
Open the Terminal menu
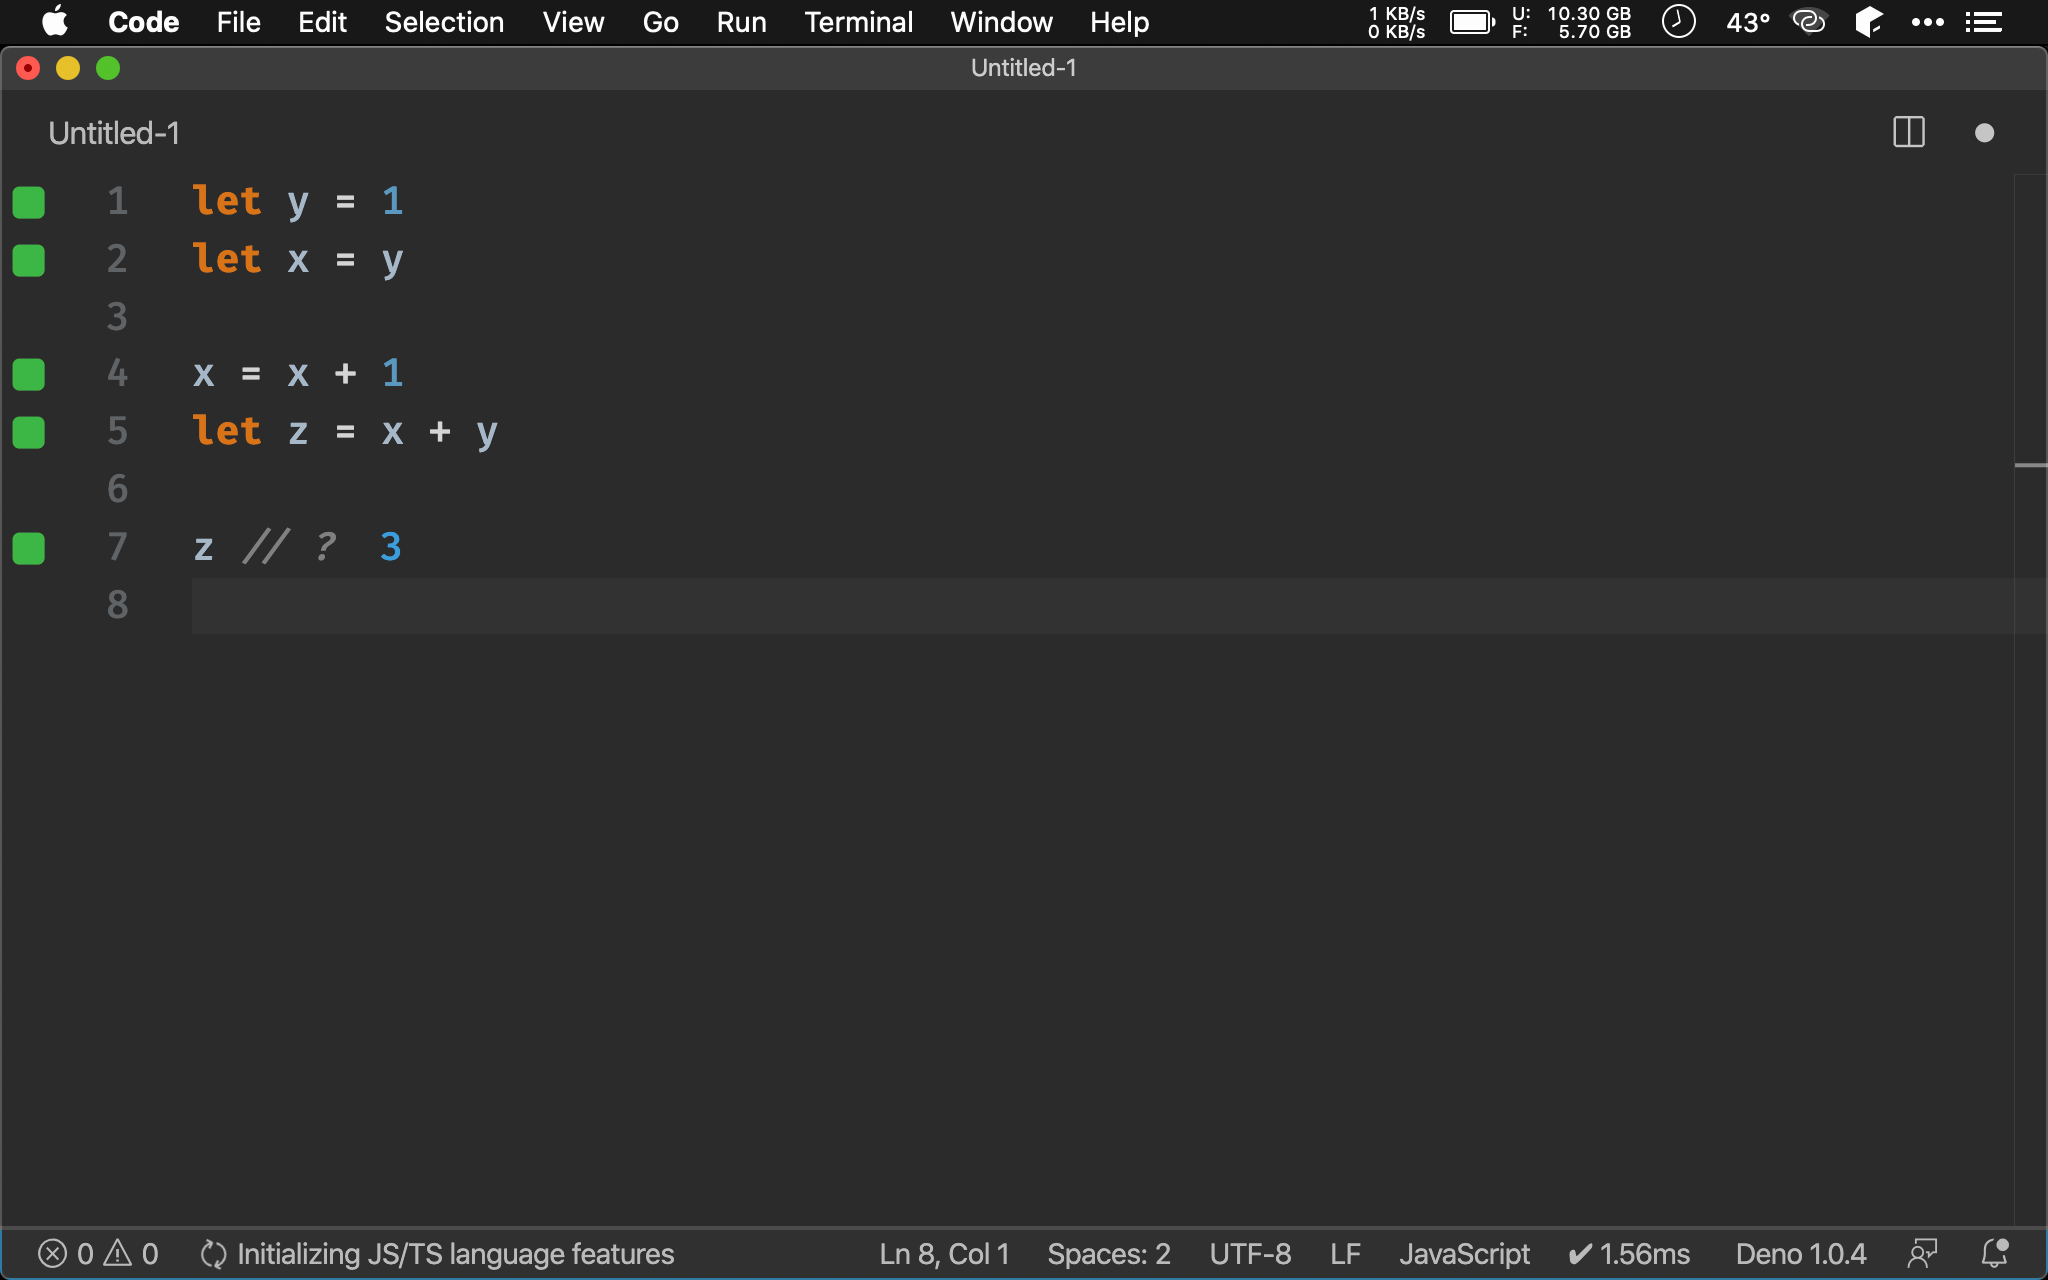858,22
